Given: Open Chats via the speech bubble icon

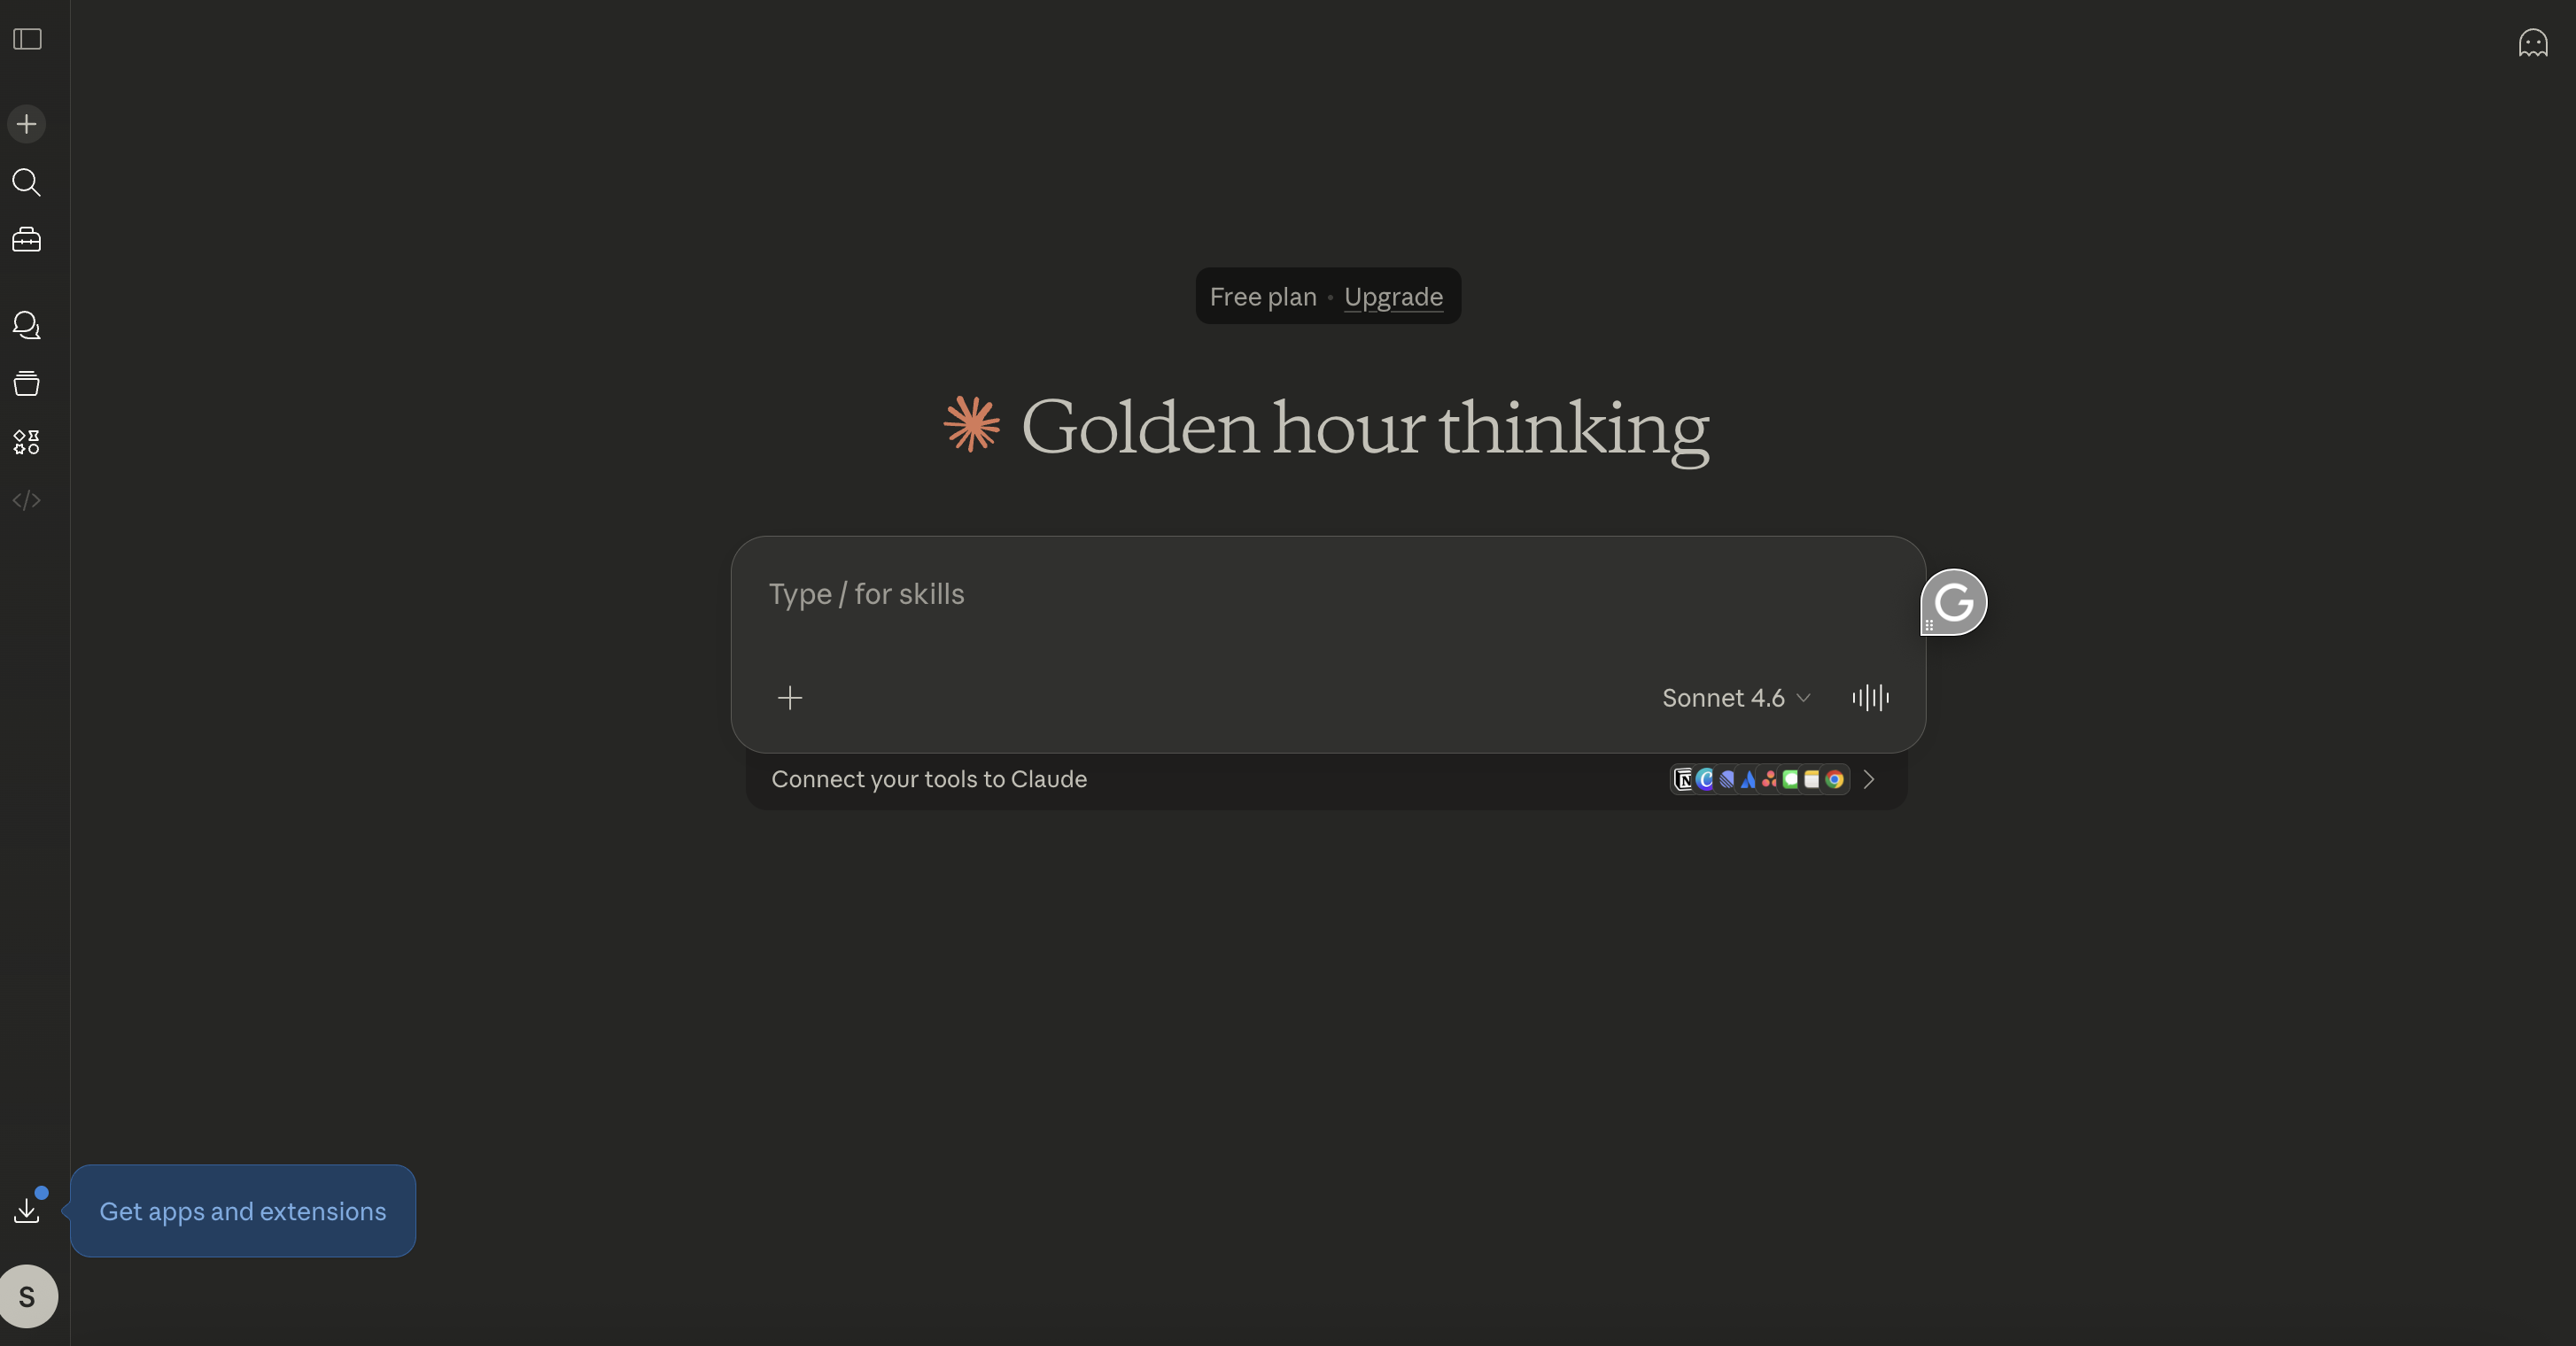Looking at the screenshot, I should [26, 325].
